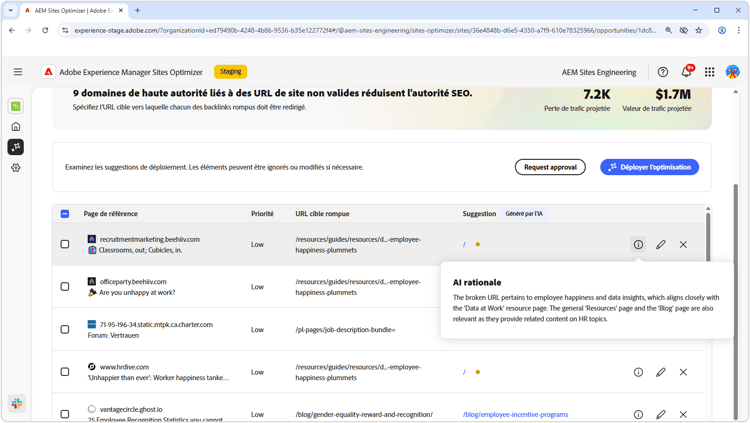Click the green site icon in sidebar
Screen dimensions: 750x423
click(16, 106)
